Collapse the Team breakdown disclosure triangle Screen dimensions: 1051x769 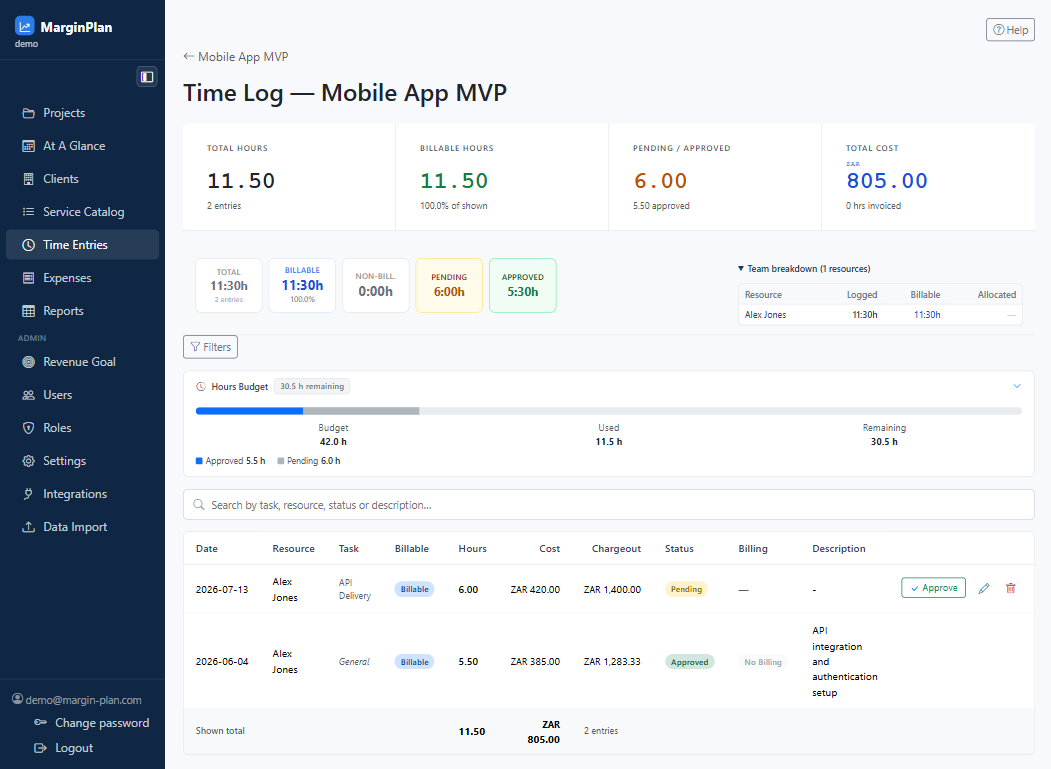coord(741,268)
